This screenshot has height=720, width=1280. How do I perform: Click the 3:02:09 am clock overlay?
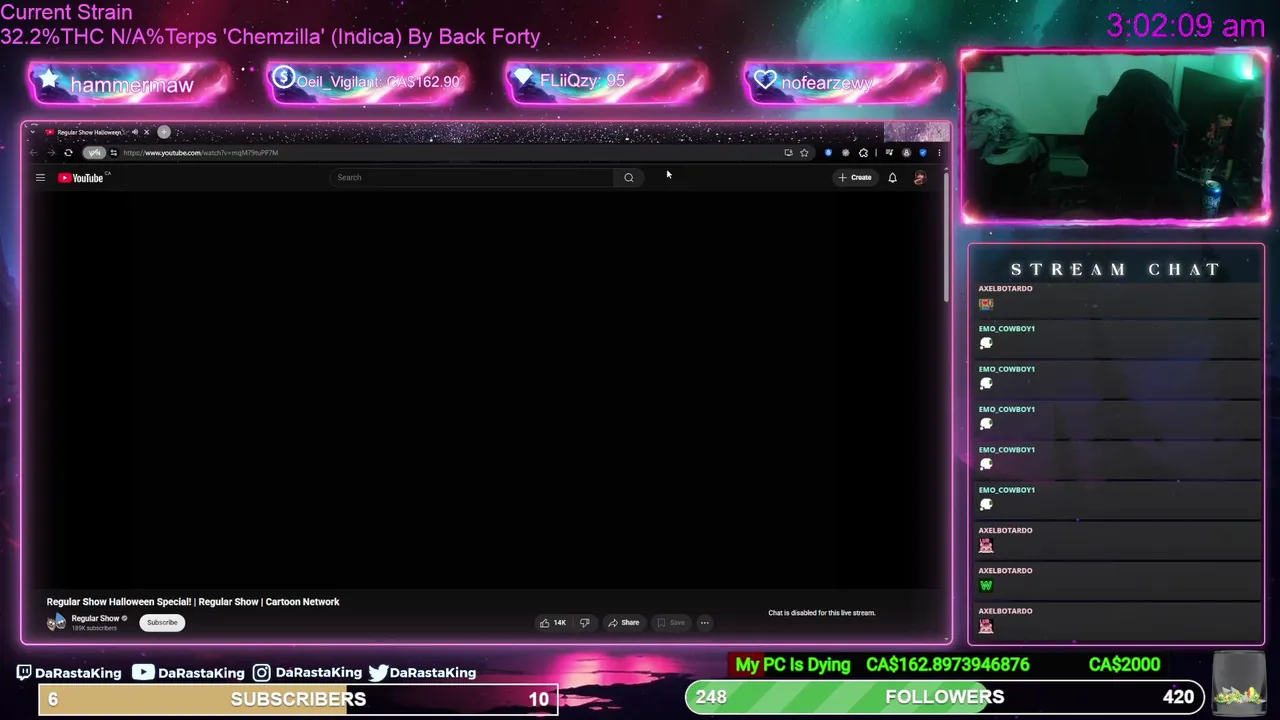point(1185,26)
